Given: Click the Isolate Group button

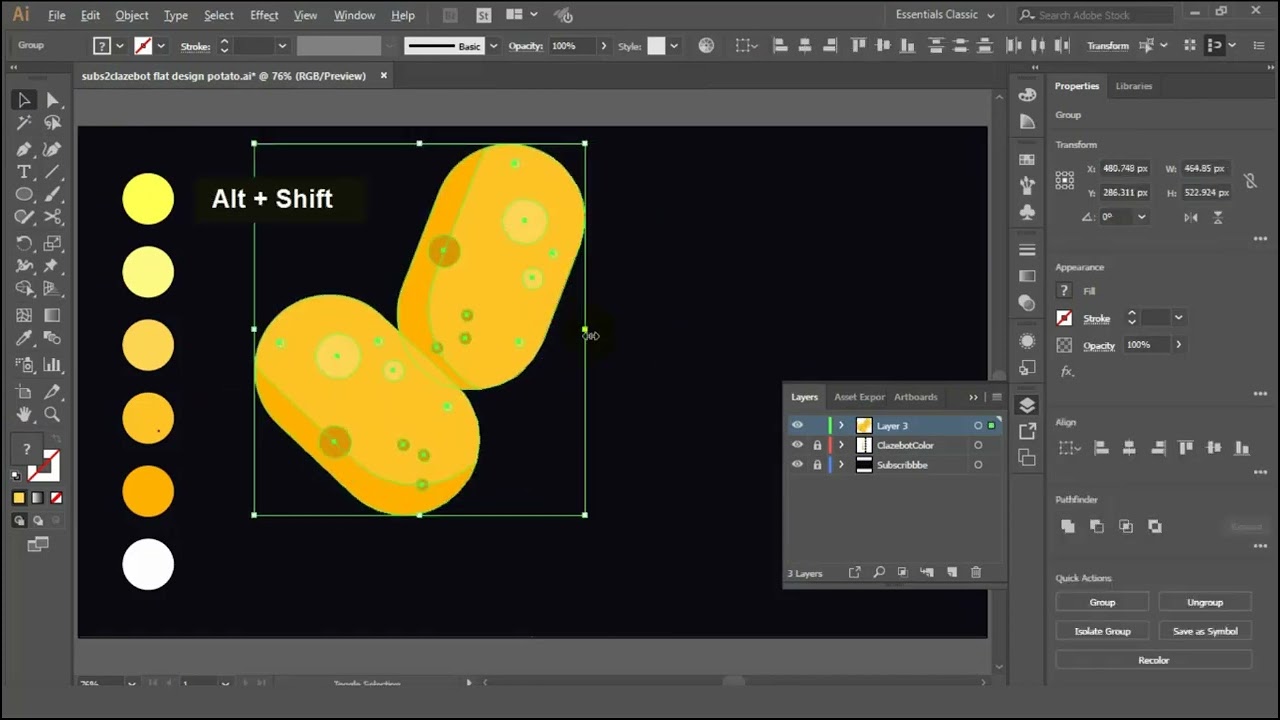Looking at the screenshot, I should tap(1102, 631).
